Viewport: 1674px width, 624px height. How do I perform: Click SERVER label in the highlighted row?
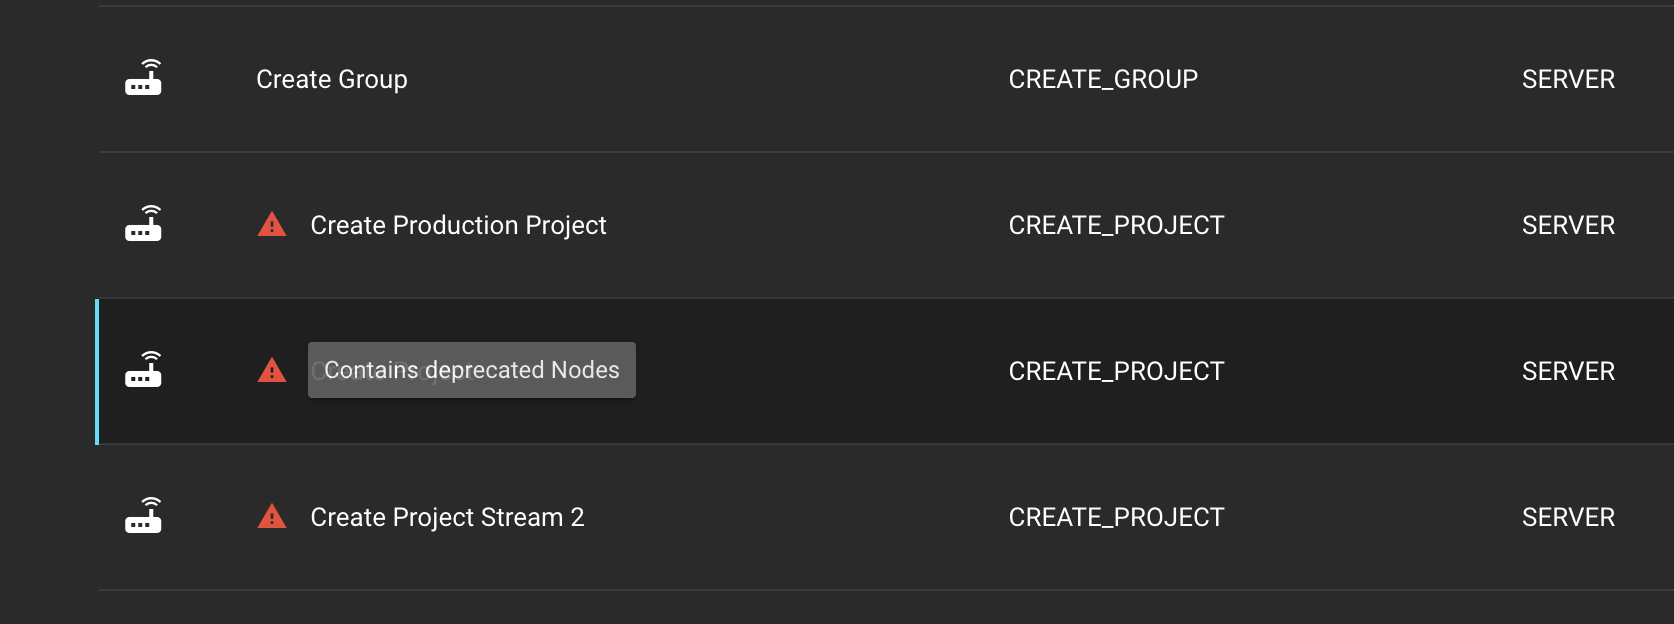pyautogui.click(x=1568, y=371)
